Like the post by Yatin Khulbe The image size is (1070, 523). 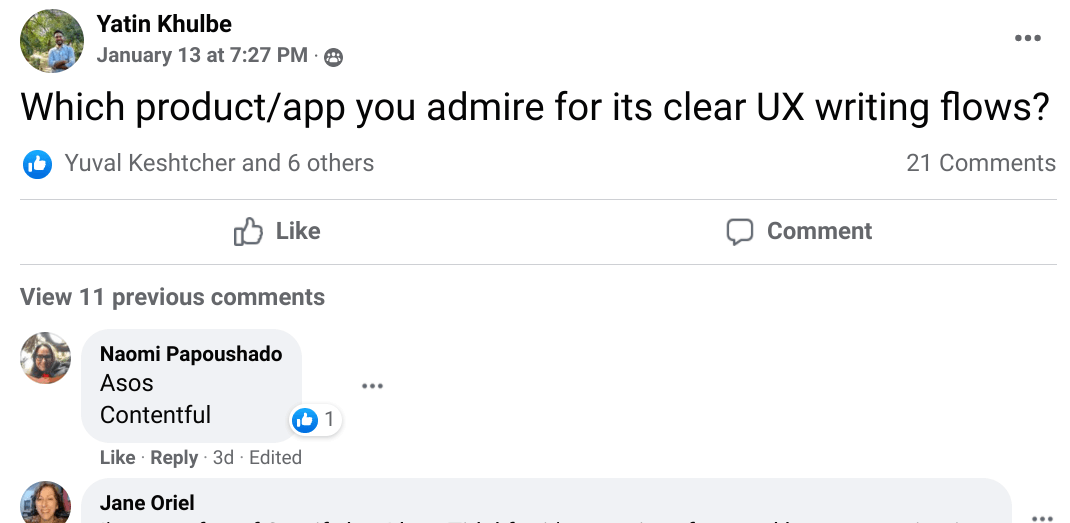pyautogui.click(x=277, y=232)
